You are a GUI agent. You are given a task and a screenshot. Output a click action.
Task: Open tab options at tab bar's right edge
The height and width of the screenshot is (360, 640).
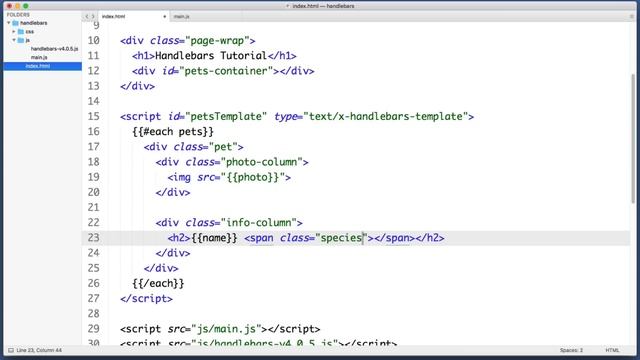pos(631,16)
